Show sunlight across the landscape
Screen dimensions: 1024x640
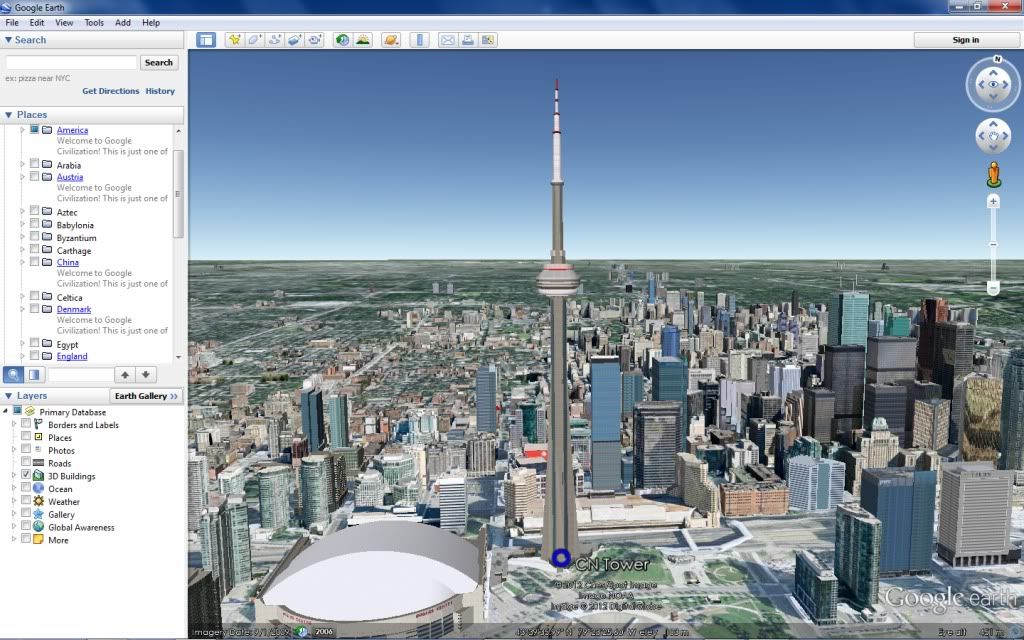[362, 40]
